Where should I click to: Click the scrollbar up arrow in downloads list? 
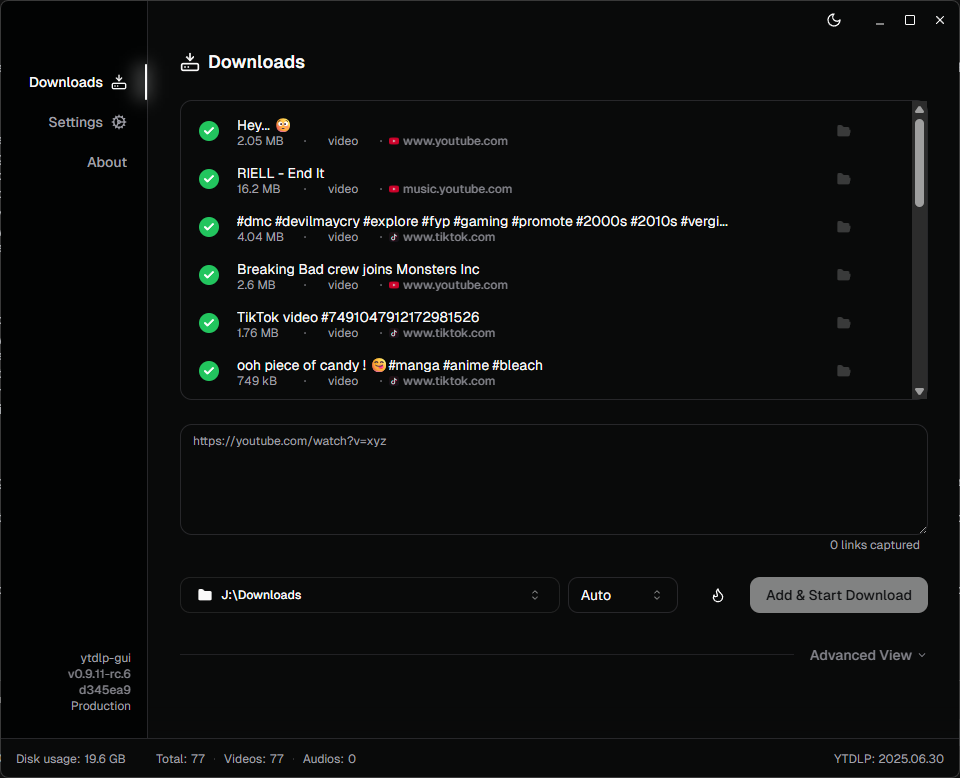[x=919, y=110]
